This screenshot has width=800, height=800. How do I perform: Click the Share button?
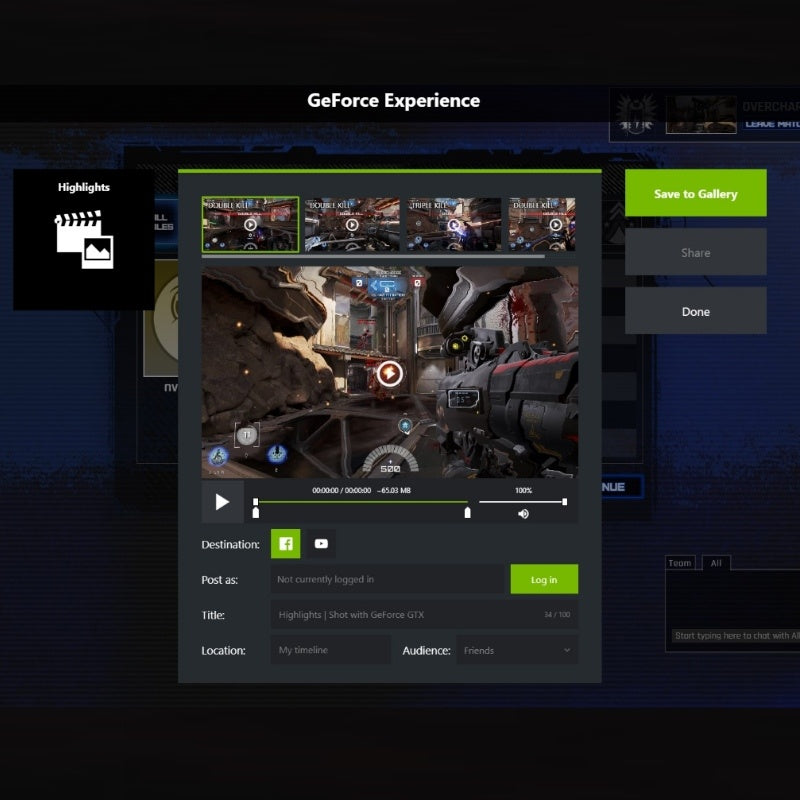[695, 253]
